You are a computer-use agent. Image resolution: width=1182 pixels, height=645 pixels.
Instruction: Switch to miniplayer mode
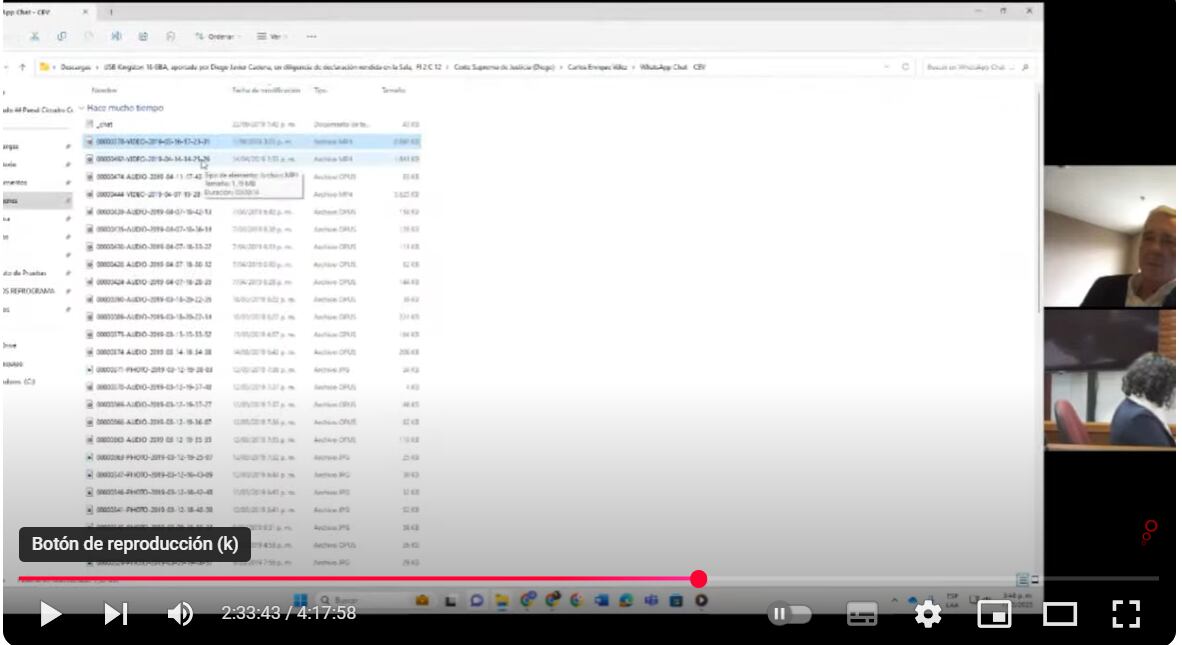(x=994, y=614)
